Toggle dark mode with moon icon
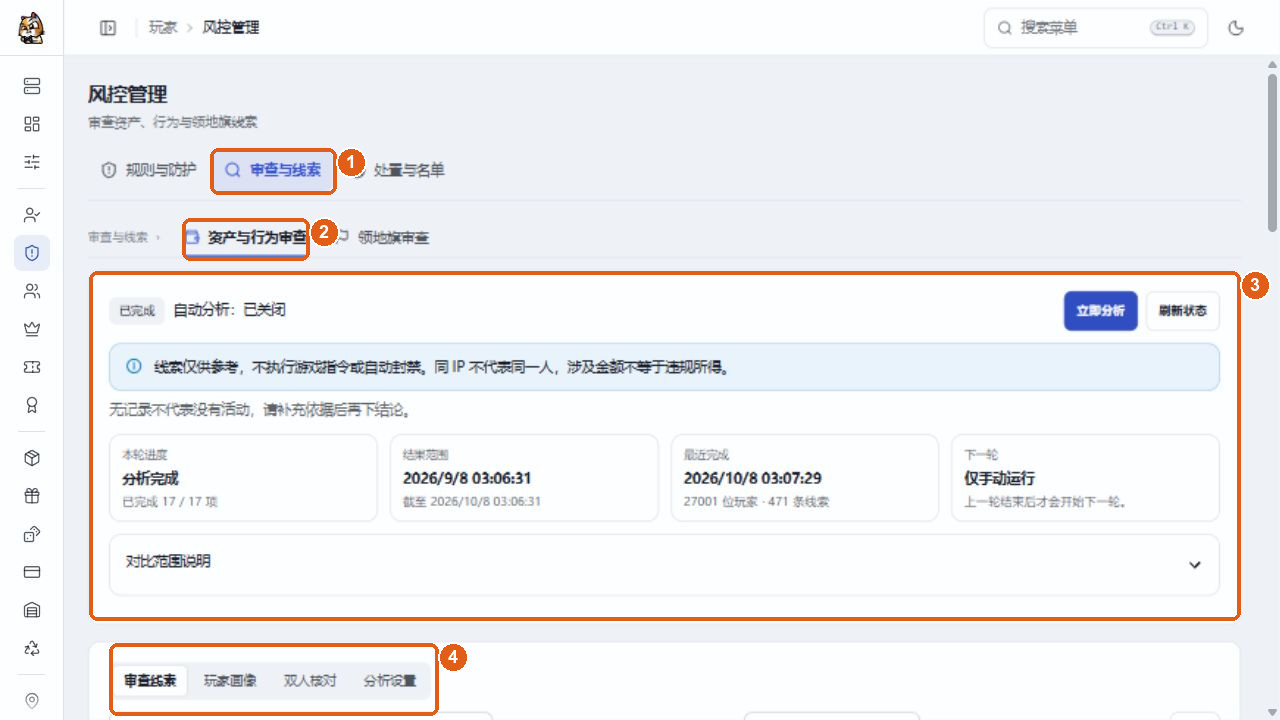Viewport: 1280px width, 720px height. tap(1236, 28)
